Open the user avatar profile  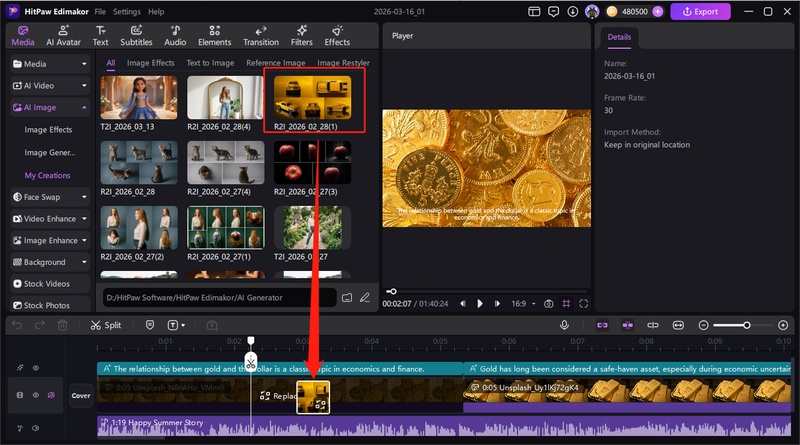(592, 11)
